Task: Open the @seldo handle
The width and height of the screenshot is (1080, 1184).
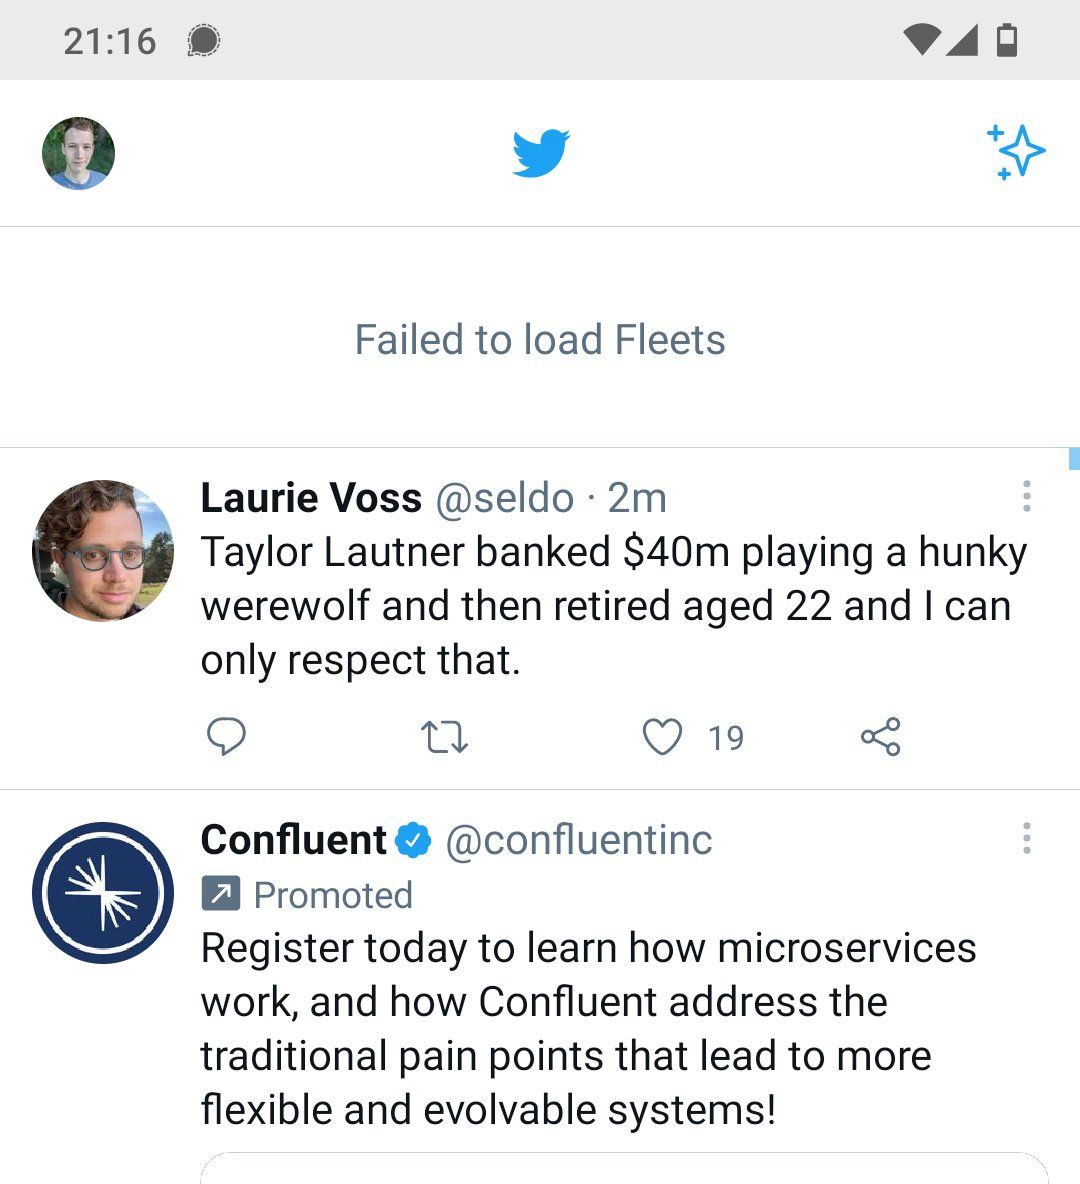Action: tap(505, 499)
